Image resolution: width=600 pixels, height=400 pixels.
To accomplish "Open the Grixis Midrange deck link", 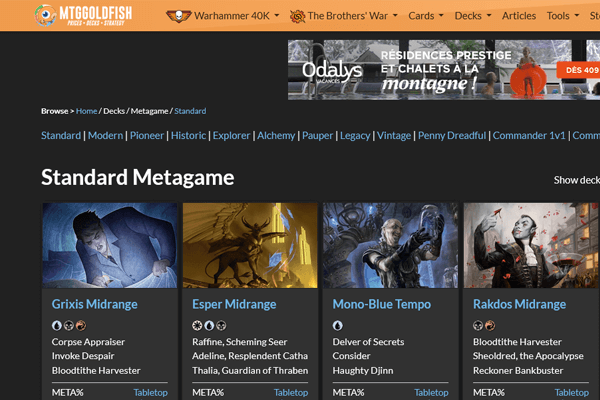I will click(x=95, y=304).
